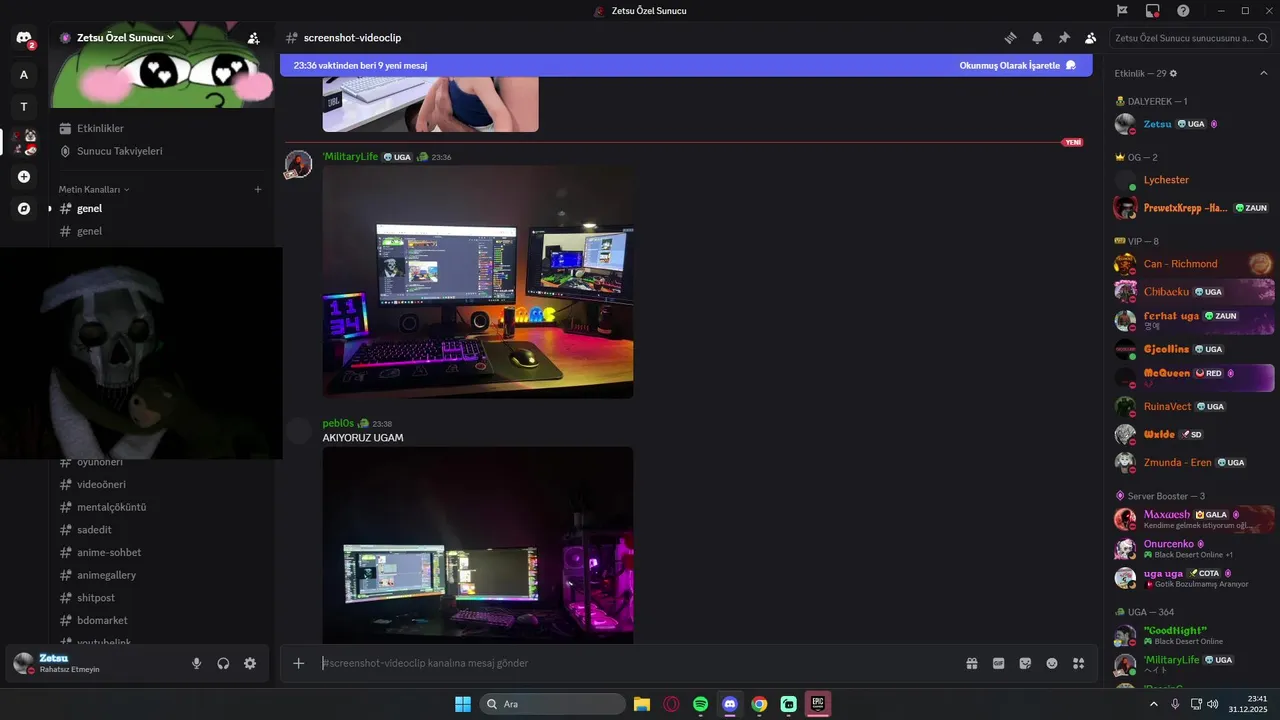This screenshot has height=720, width=1280.
Task: Open pebl0s dark room setup image
Action: click(478, 545)
